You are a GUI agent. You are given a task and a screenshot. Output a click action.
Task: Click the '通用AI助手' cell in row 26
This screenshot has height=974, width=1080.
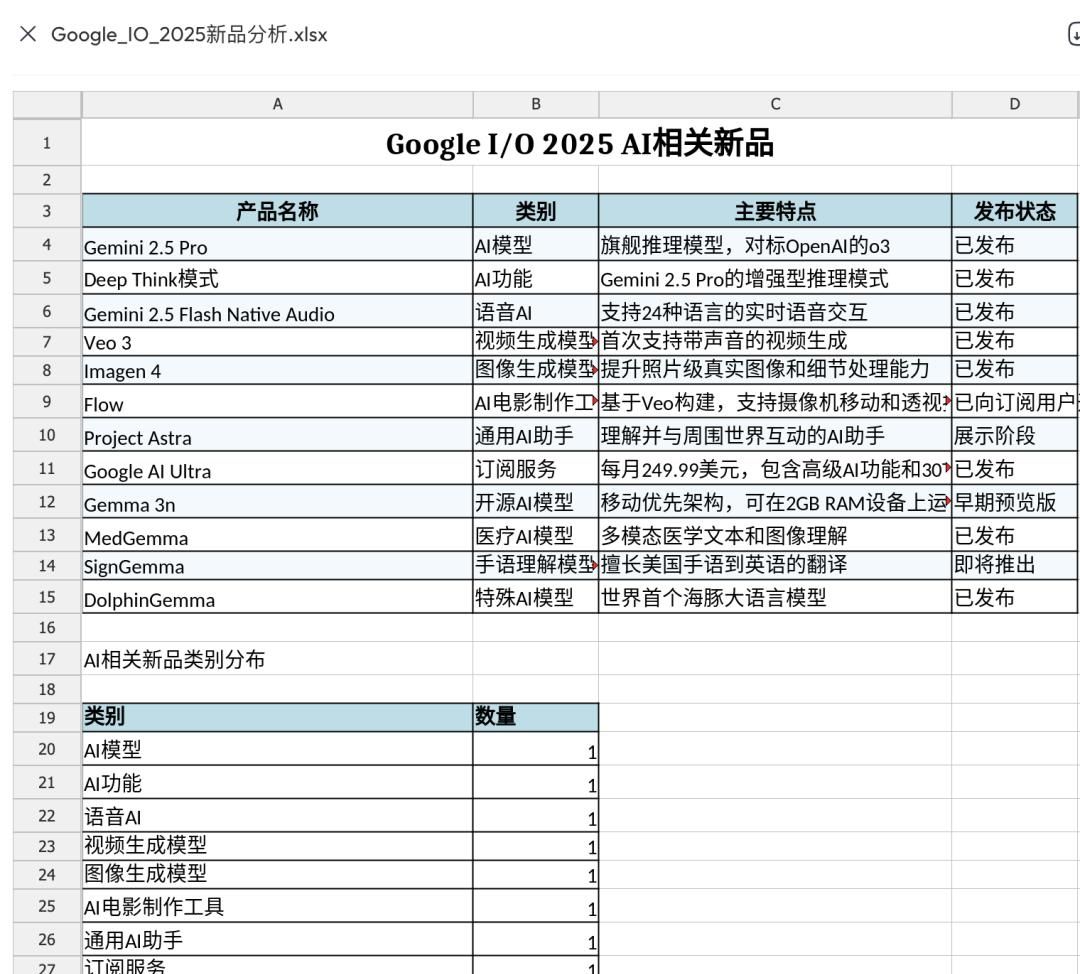[277, 940]
